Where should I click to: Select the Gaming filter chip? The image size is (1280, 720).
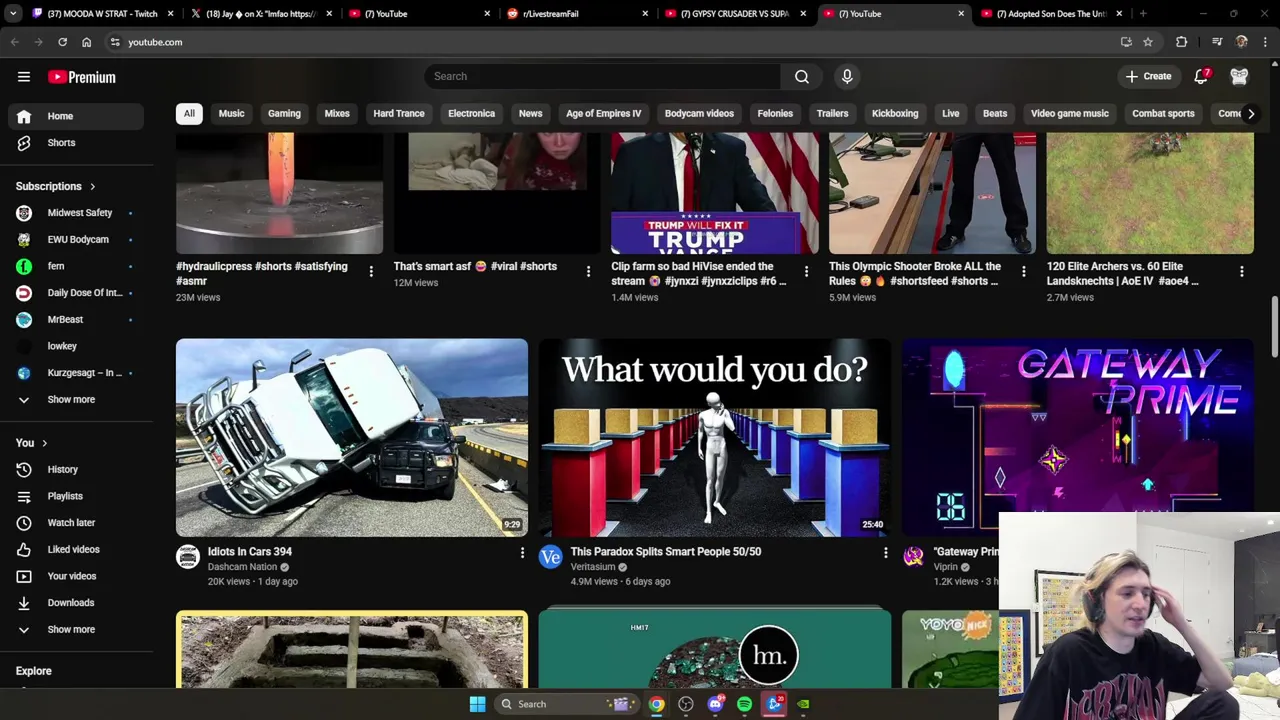[x=284, y=113]
